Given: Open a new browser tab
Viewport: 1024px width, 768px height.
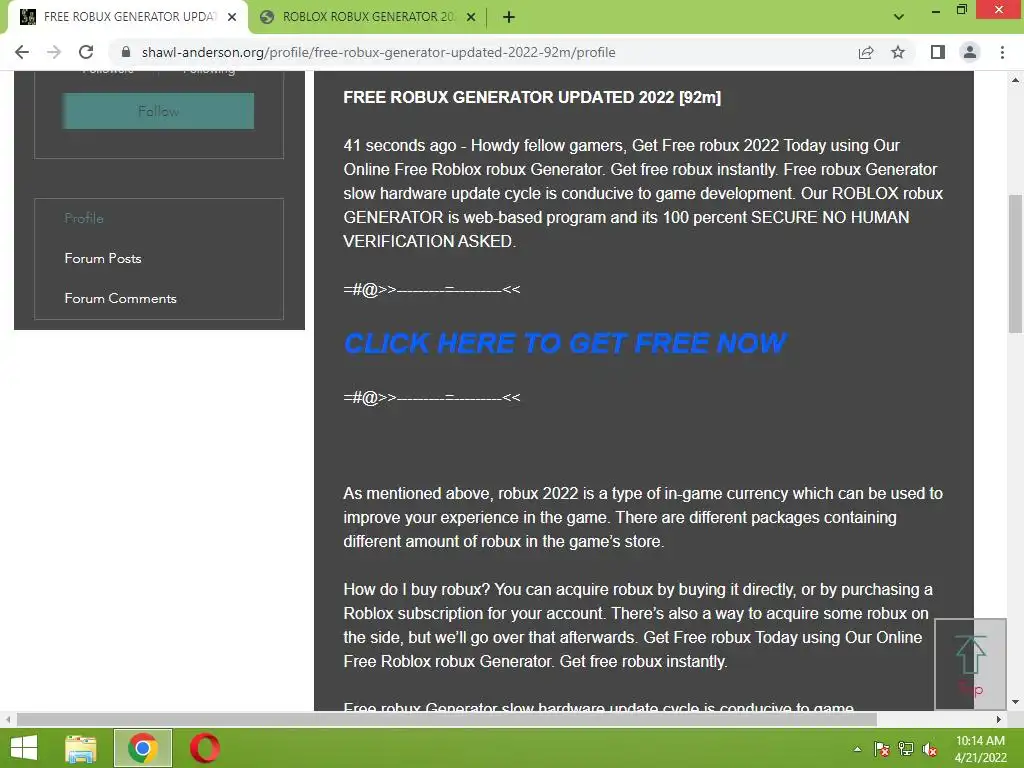Looking at the screenshot, I should click(x=509, y=17).
